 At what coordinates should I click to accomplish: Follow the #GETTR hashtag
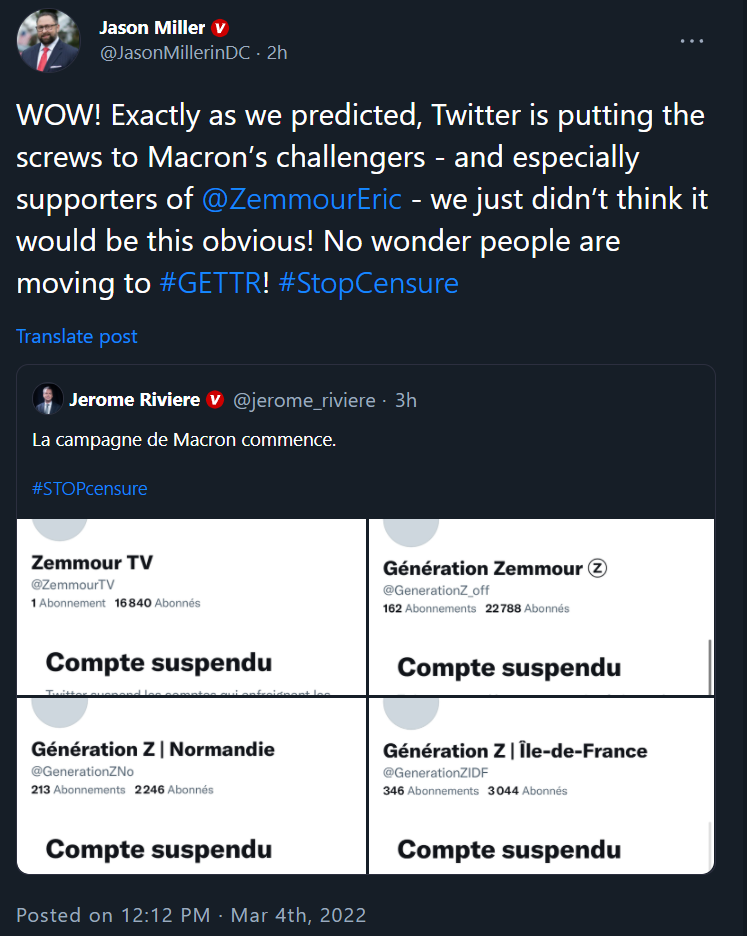[211, 283]
